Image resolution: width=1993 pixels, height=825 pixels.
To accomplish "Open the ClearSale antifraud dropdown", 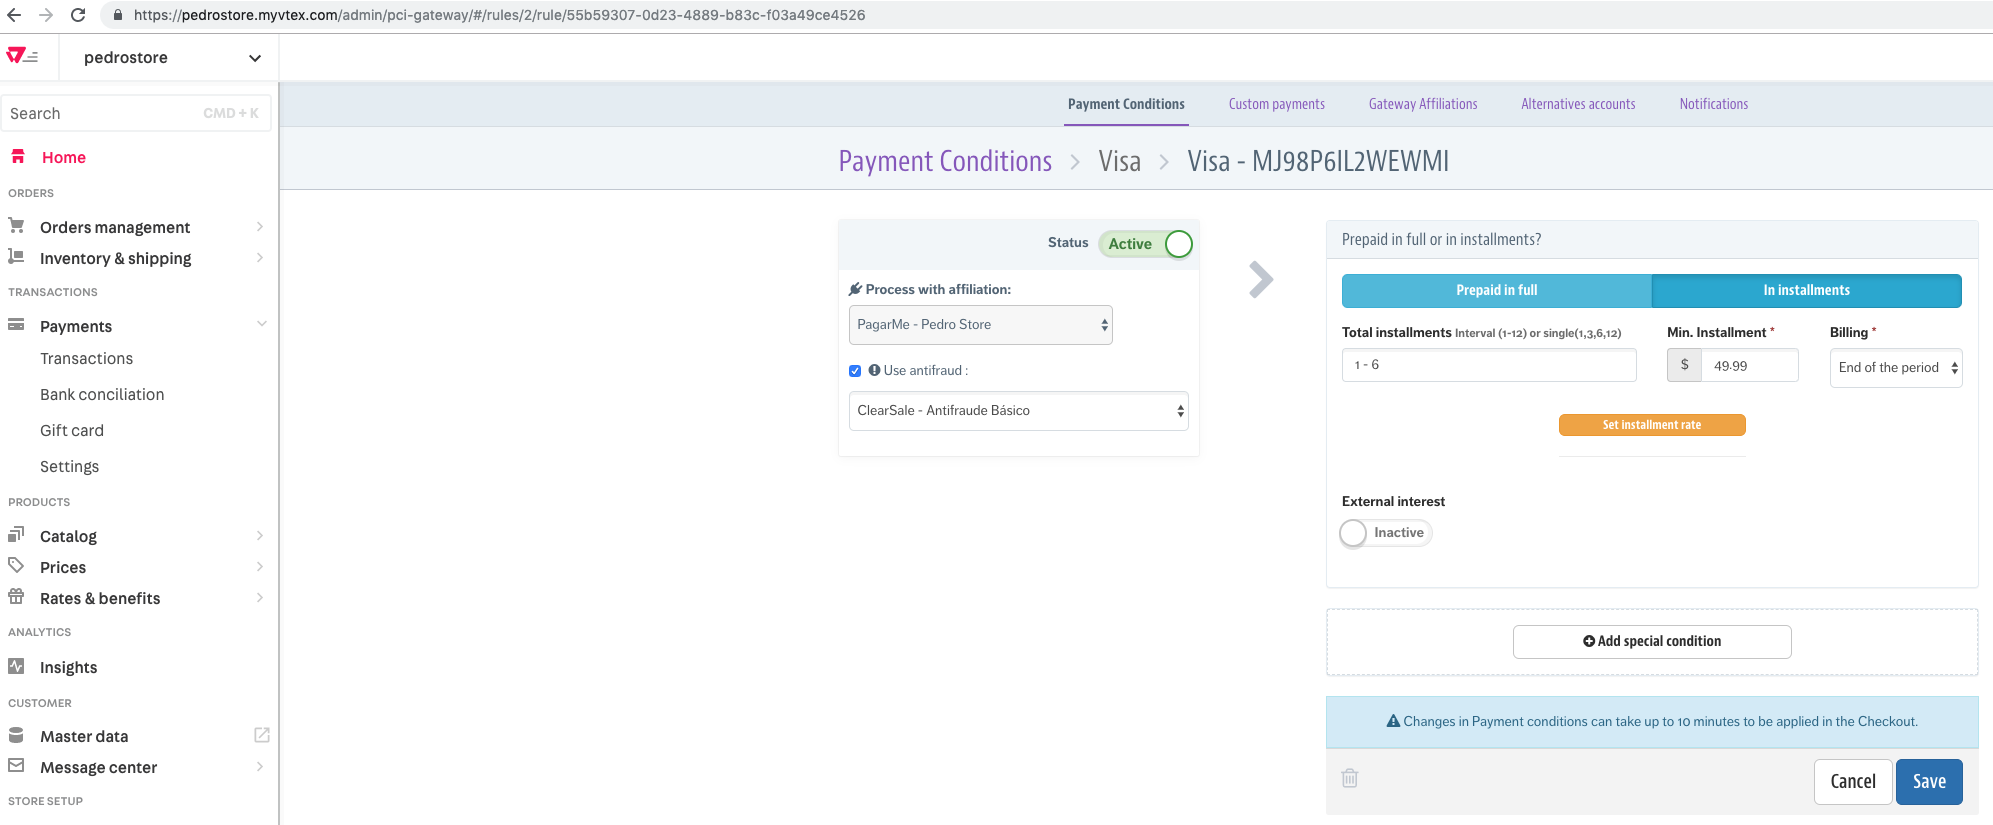I will (x=1018, y=411).
